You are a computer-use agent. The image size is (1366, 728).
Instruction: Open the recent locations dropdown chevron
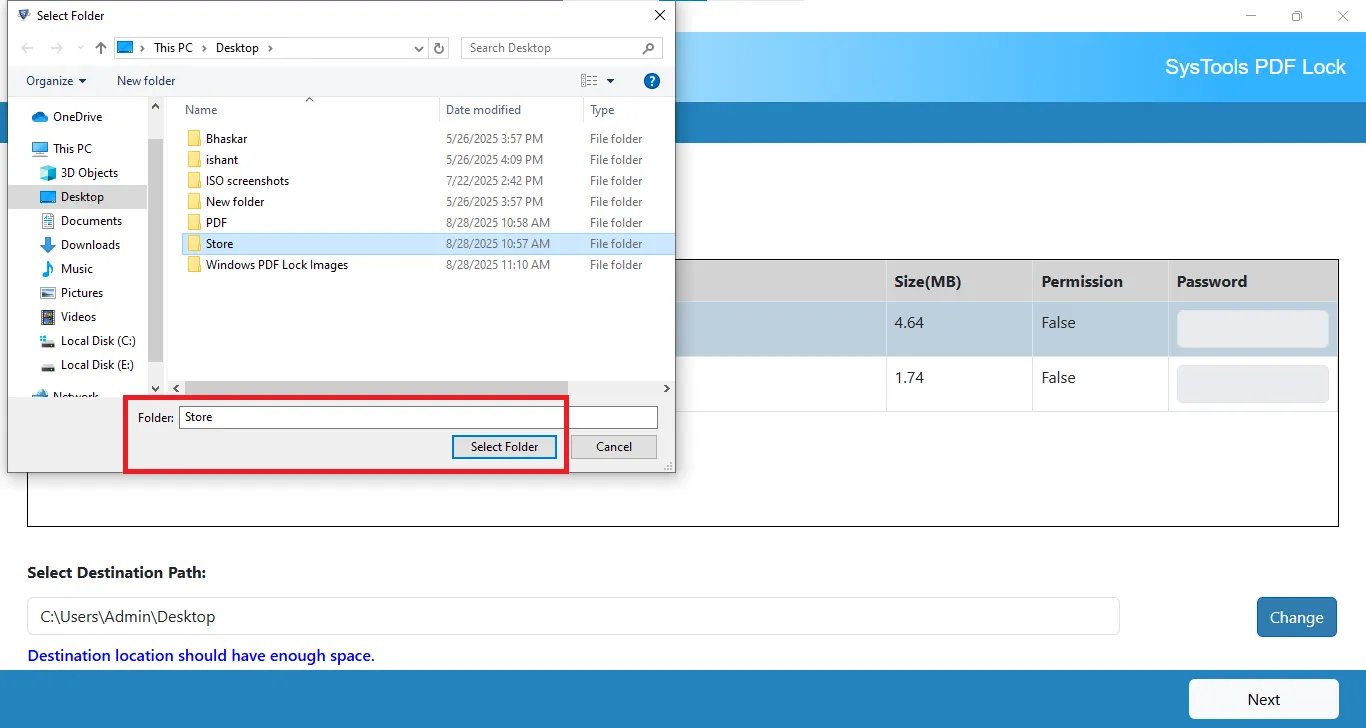pyautogui.click(x=79, y=48)
